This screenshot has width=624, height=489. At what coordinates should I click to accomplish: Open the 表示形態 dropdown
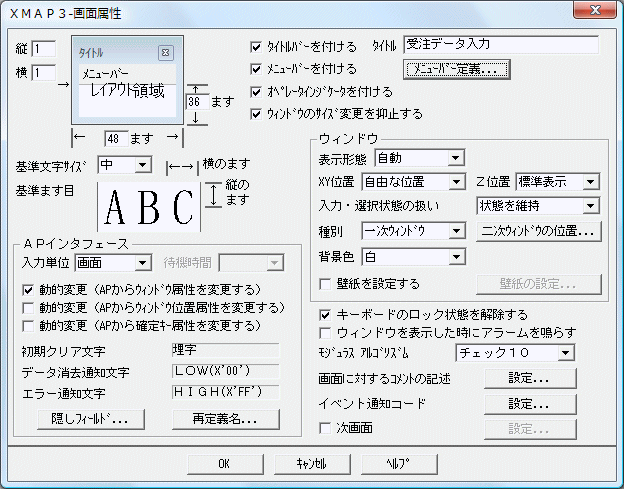pyautogui.click(x=419, y=158)
